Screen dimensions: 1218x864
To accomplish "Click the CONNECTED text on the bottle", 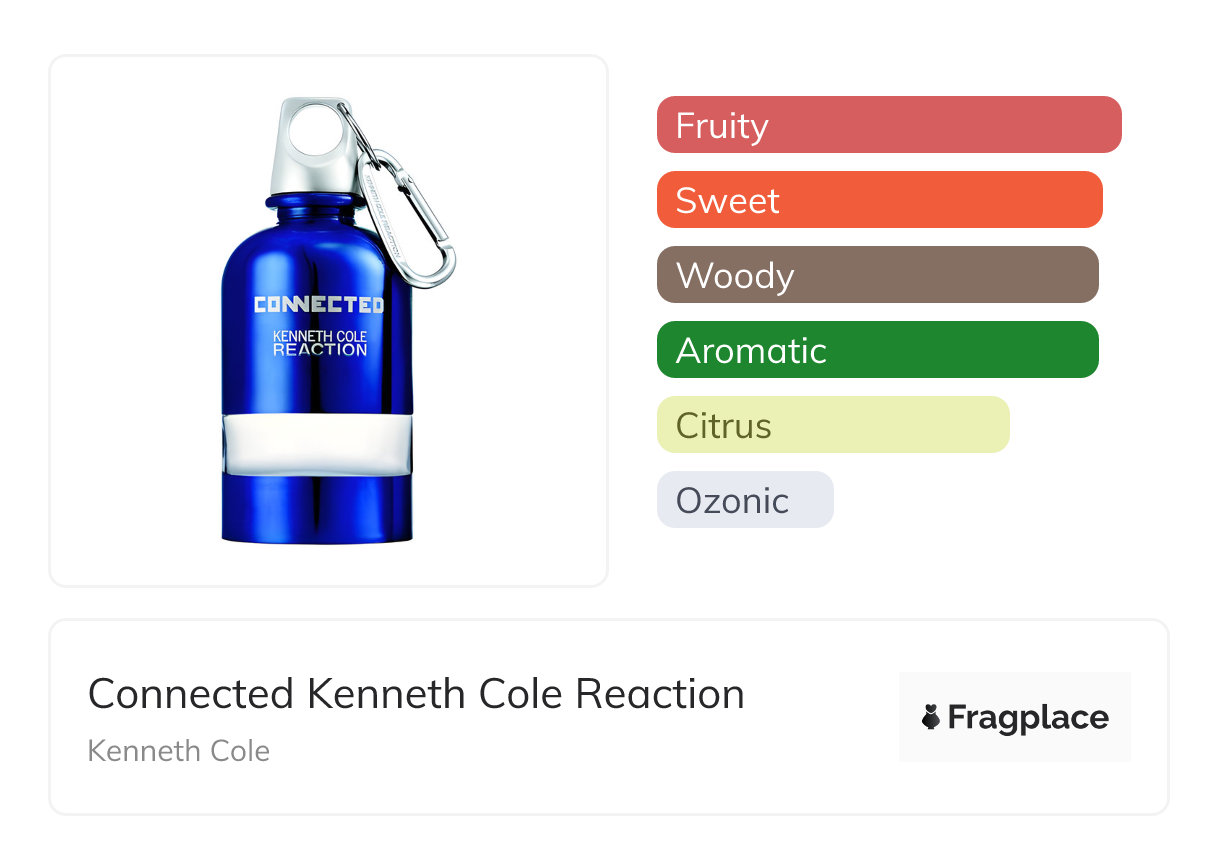I will point(318,304).
